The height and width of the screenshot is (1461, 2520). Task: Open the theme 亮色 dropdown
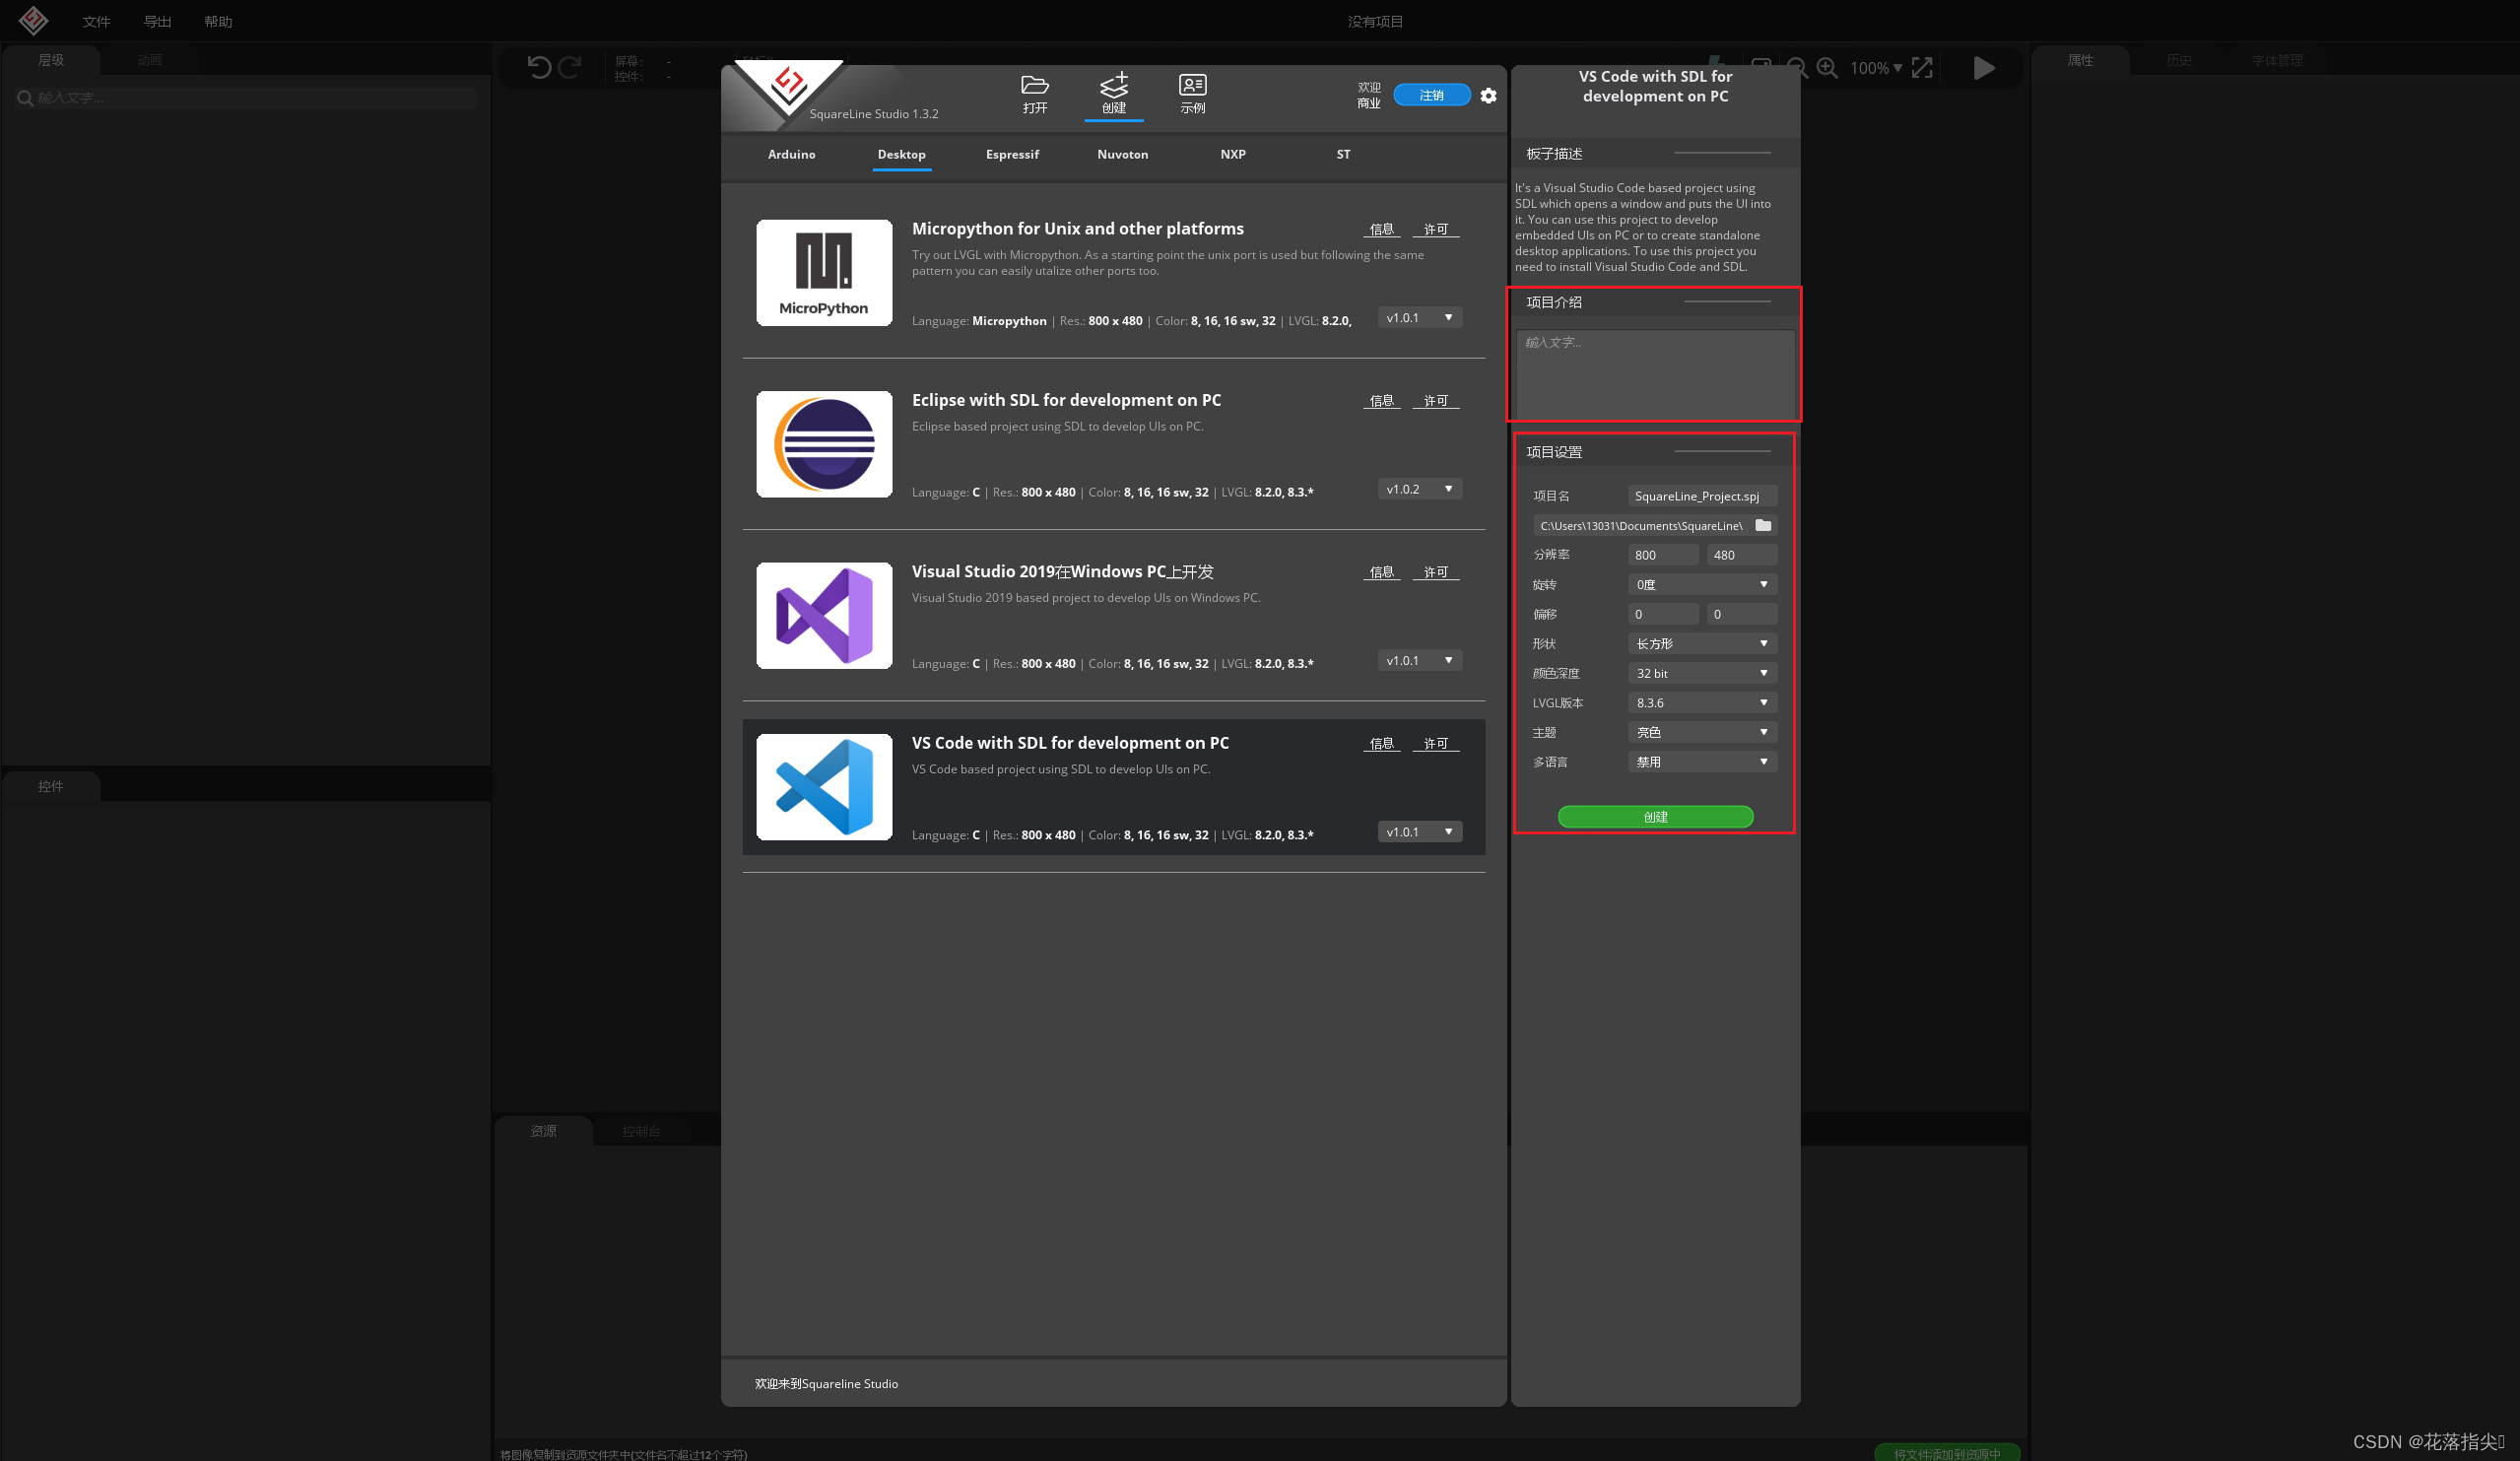click(x=1701, y=732)
